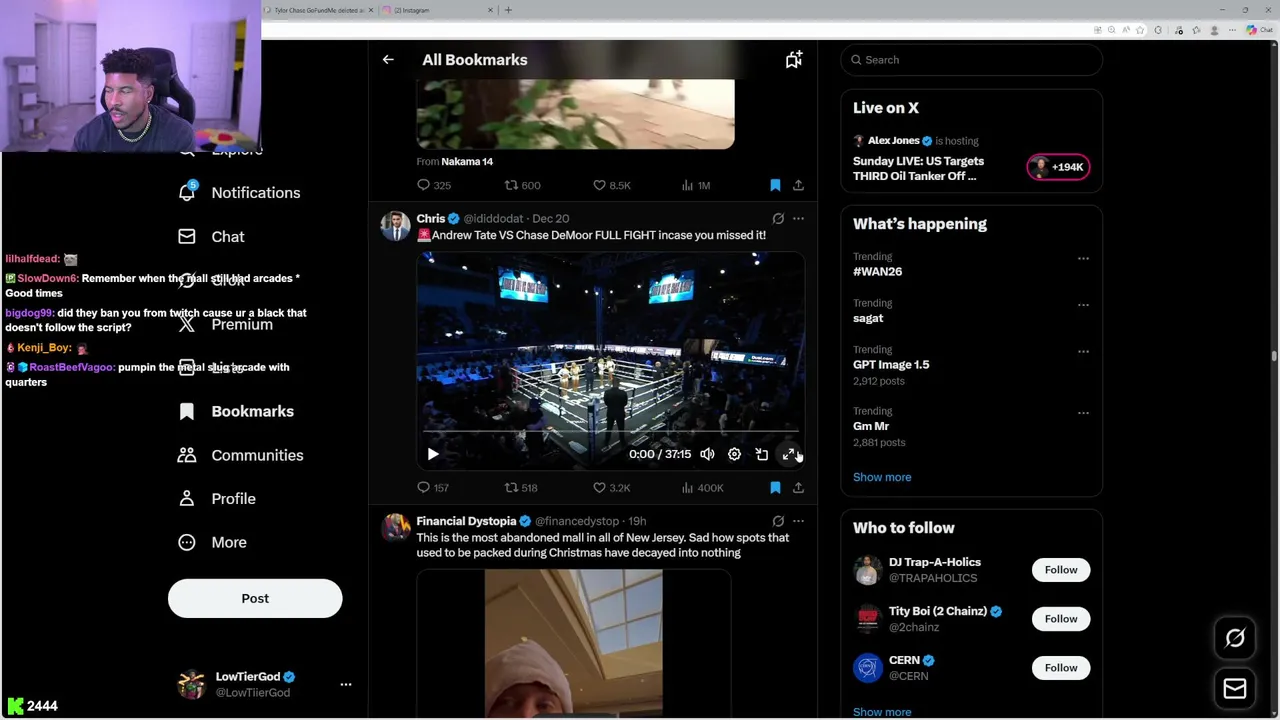View analytics of Chris's post 400K views
The height and width of the screenshot is (720, 1280).
[702, 488]
